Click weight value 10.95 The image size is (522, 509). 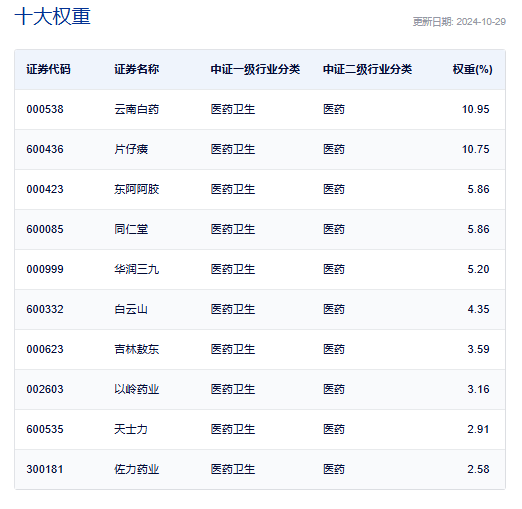tap(476, 109)
